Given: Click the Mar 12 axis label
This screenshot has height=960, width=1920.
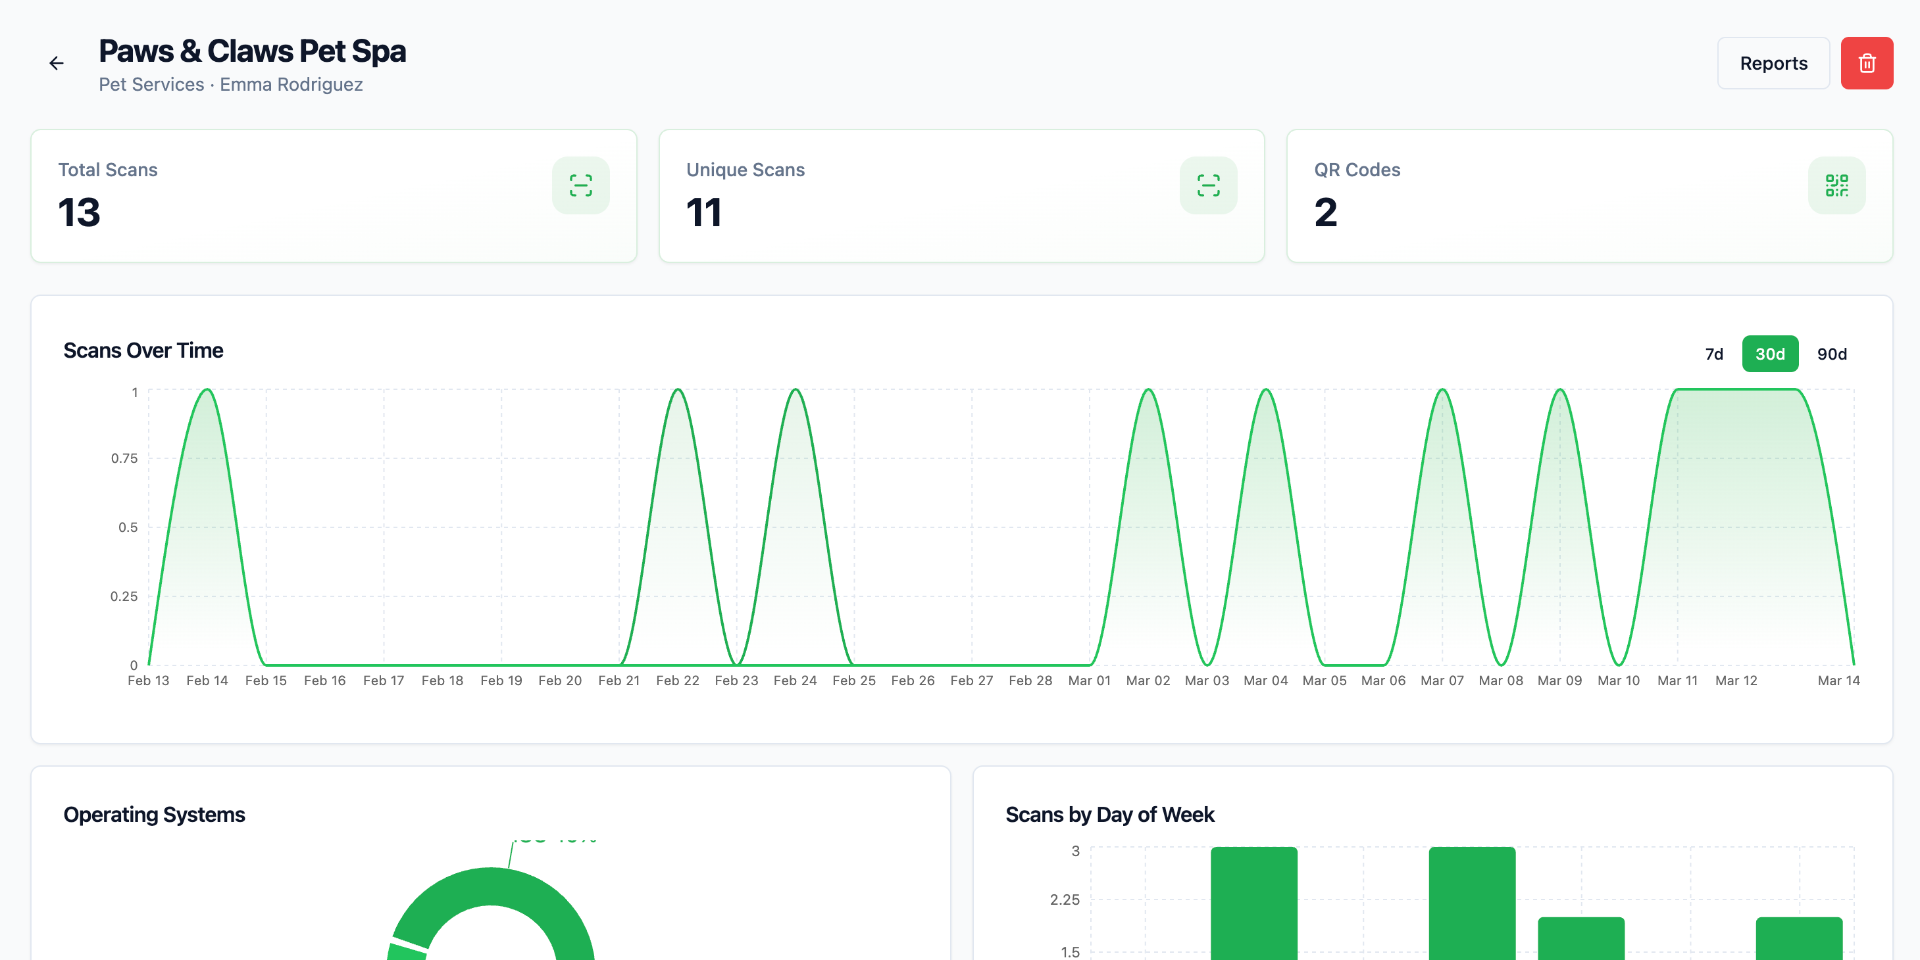Looking at the screenshot, I should tap(1737, 681).
